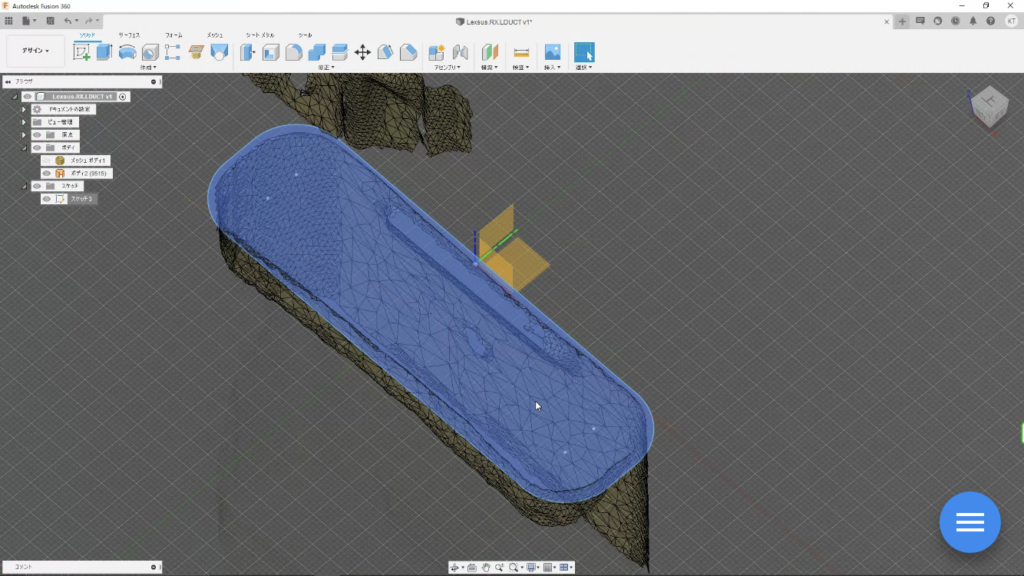Image resolution: width=1024 pixels, height=576 pixels.
Task: Open the Help question mark menu
Action: tap(991, 22)
